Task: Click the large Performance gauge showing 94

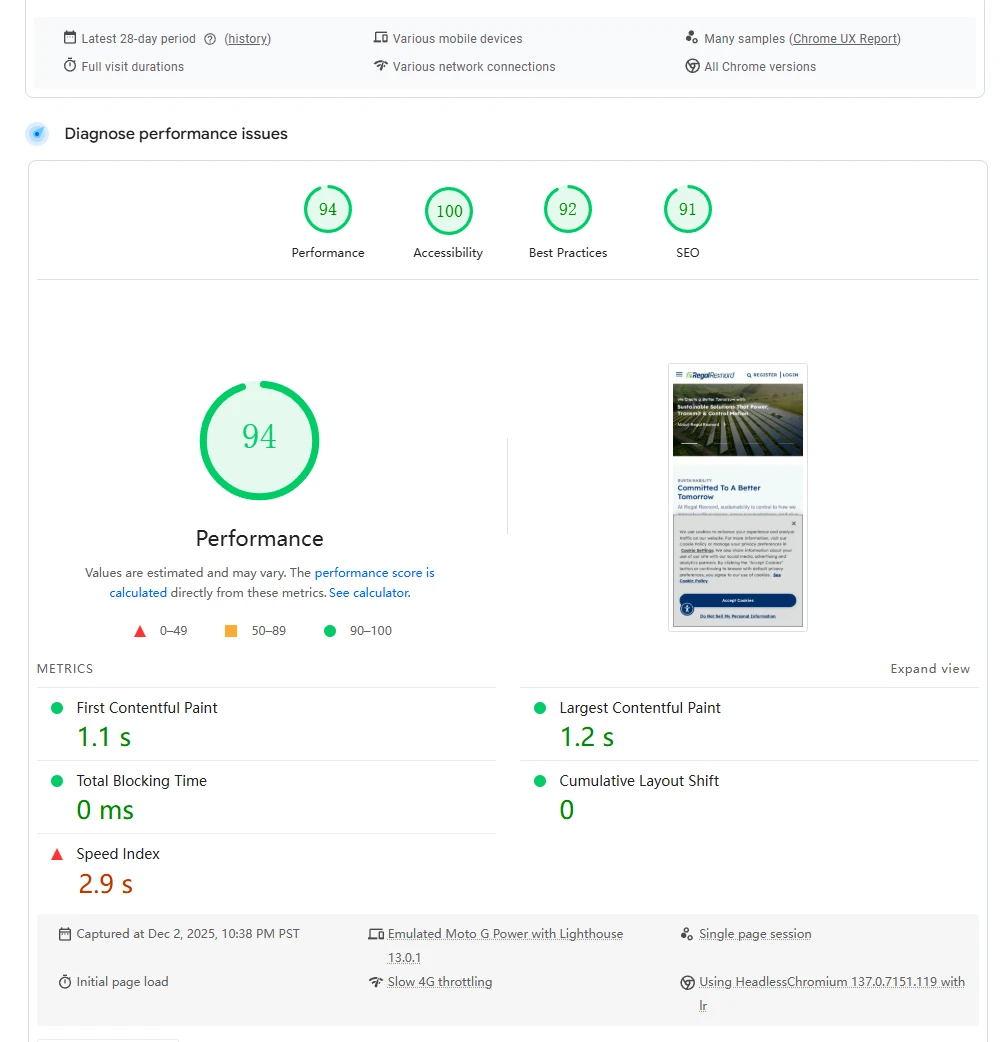Action: (x=259, y=440)
